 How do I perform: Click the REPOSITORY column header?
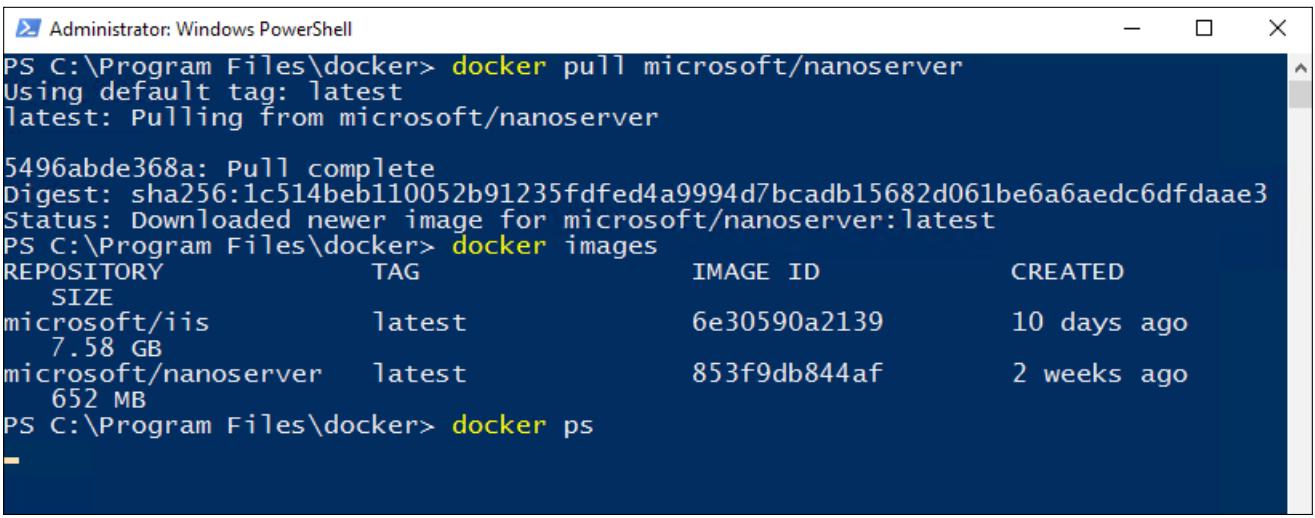82,271
